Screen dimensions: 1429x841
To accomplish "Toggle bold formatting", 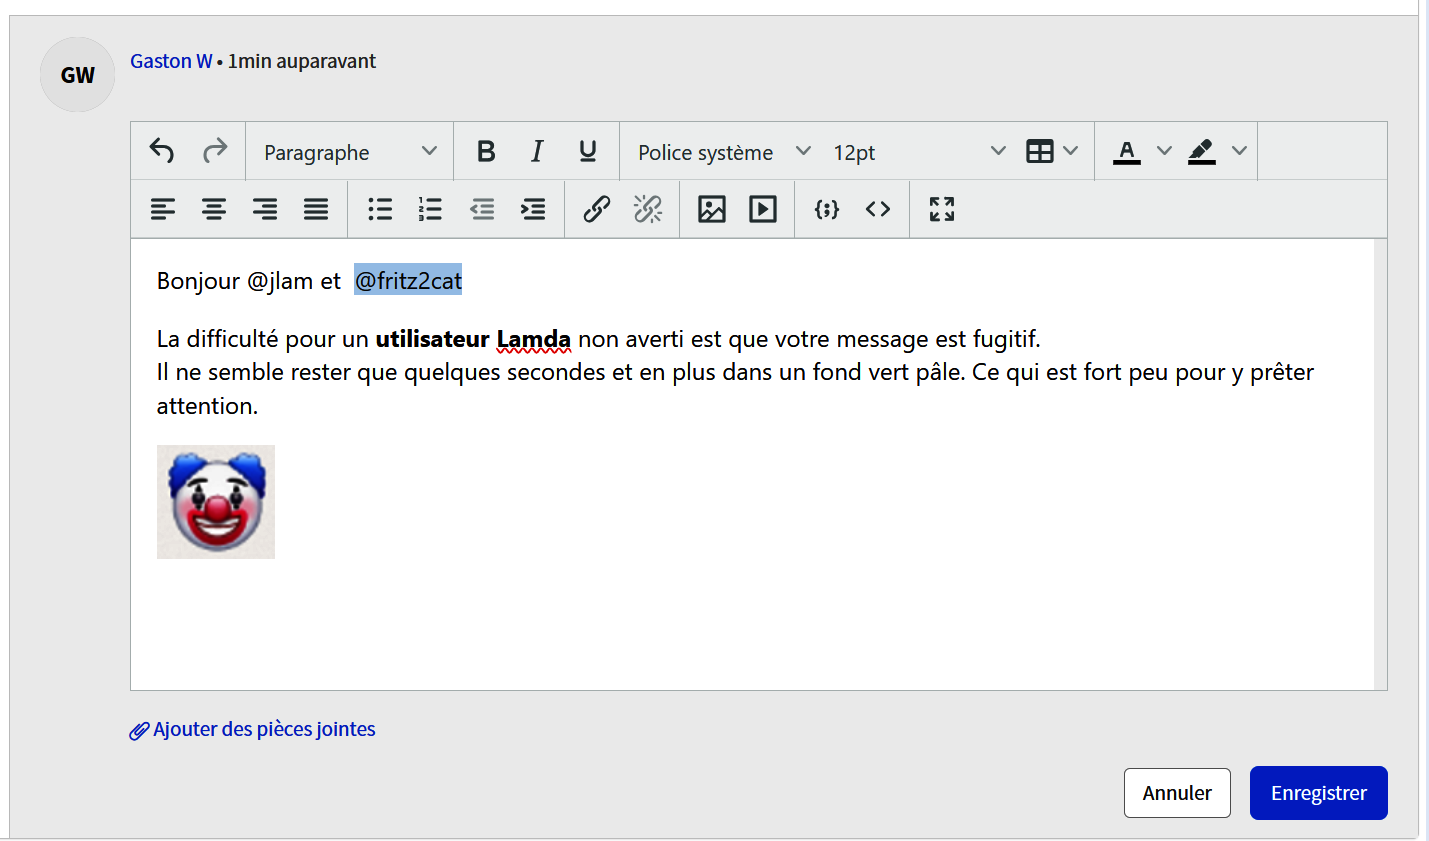I will (486, 151).
